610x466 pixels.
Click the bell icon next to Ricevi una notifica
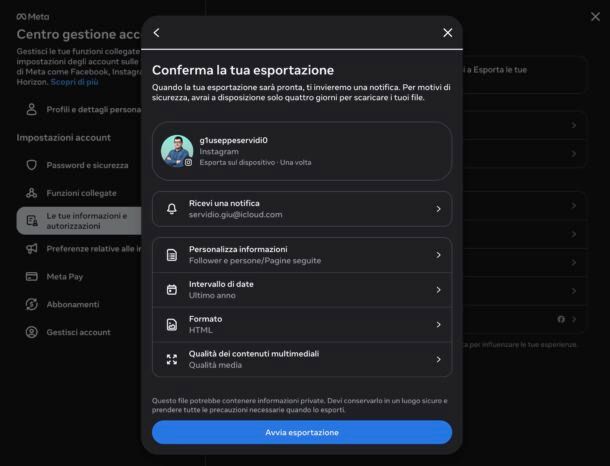click(172, 209)
